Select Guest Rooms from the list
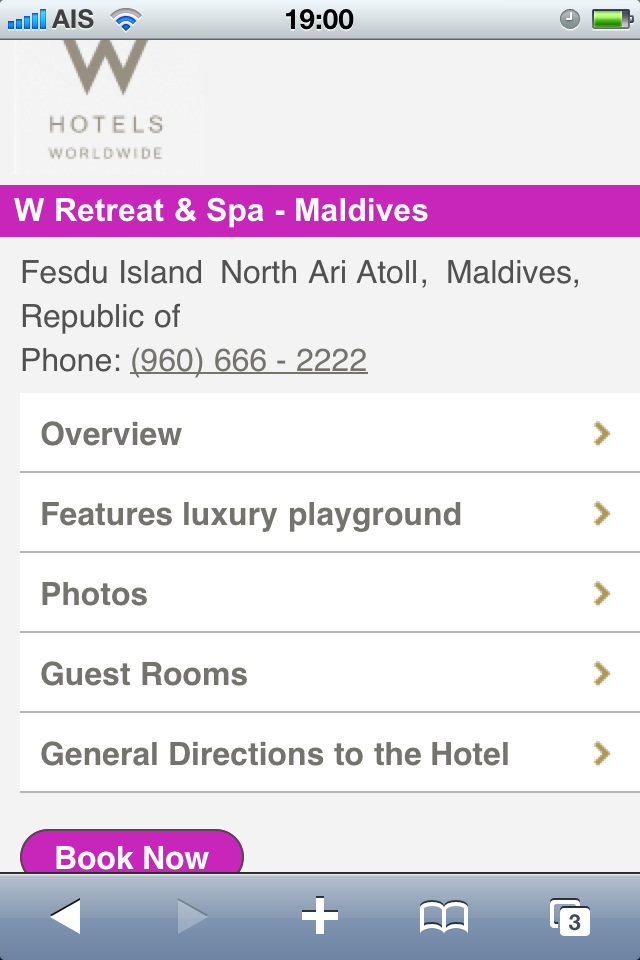Viewport: 640px width, 960px height. 144,674
